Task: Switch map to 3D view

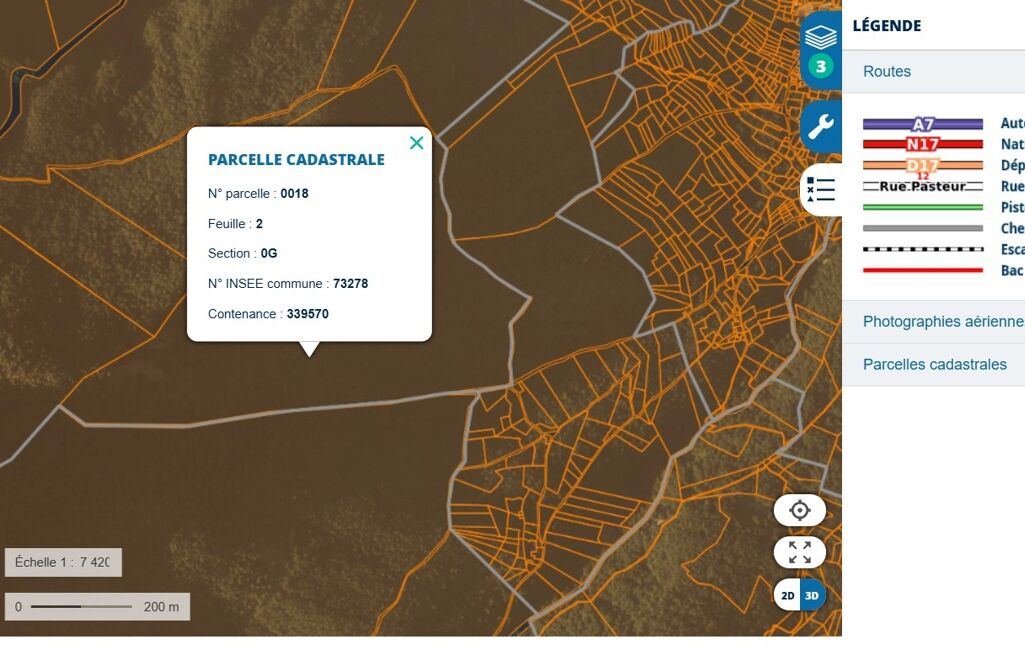Action: 812,595
